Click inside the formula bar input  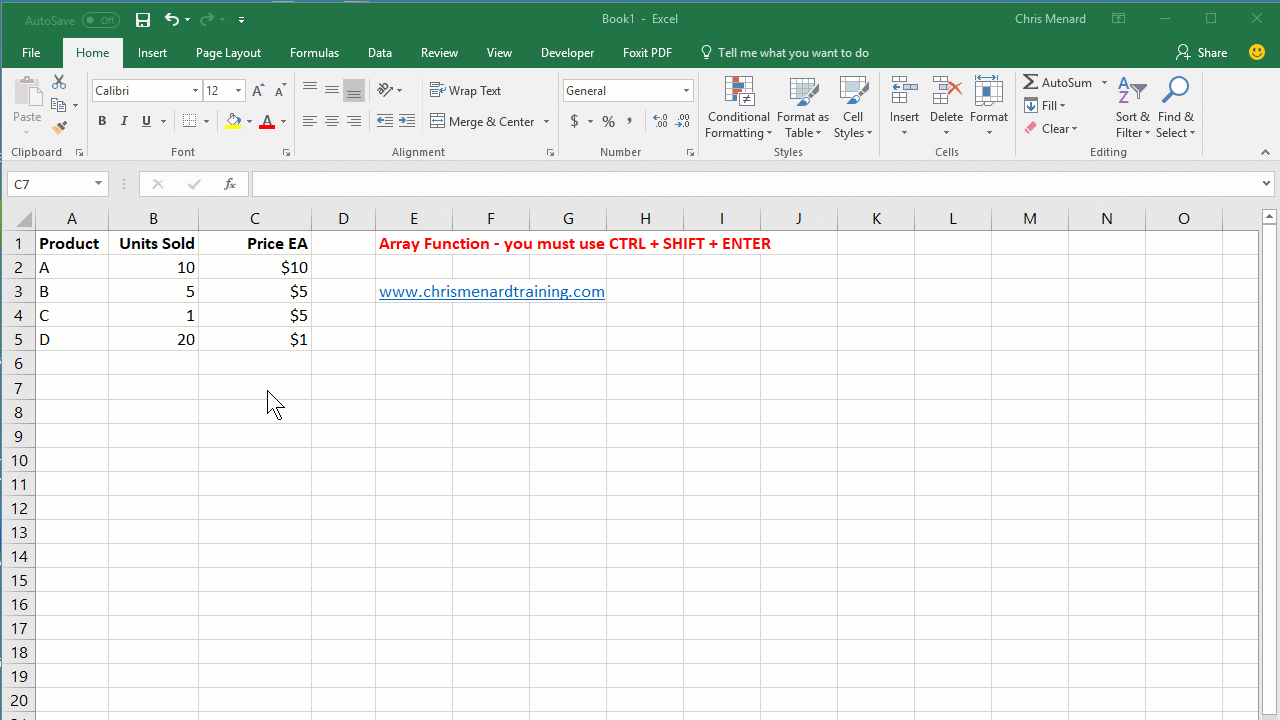pyautogui.click(x=755, y=184)
